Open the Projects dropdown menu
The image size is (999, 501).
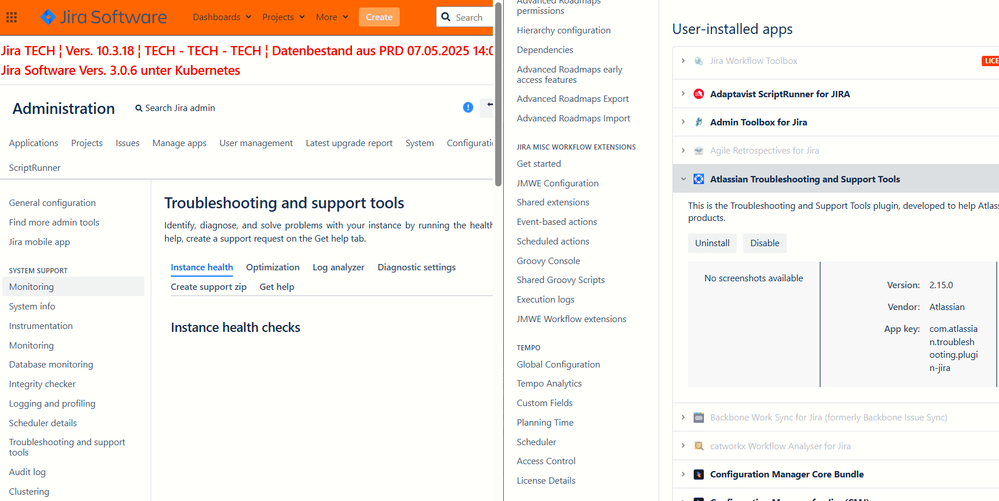283,17
